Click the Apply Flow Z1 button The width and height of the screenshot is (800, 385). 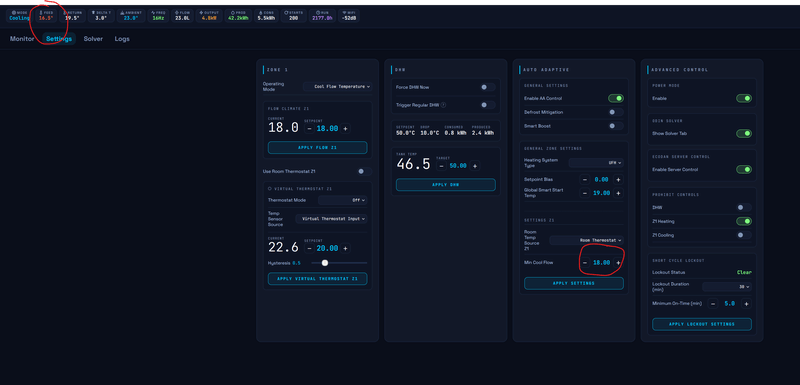(x=317, y=147)
